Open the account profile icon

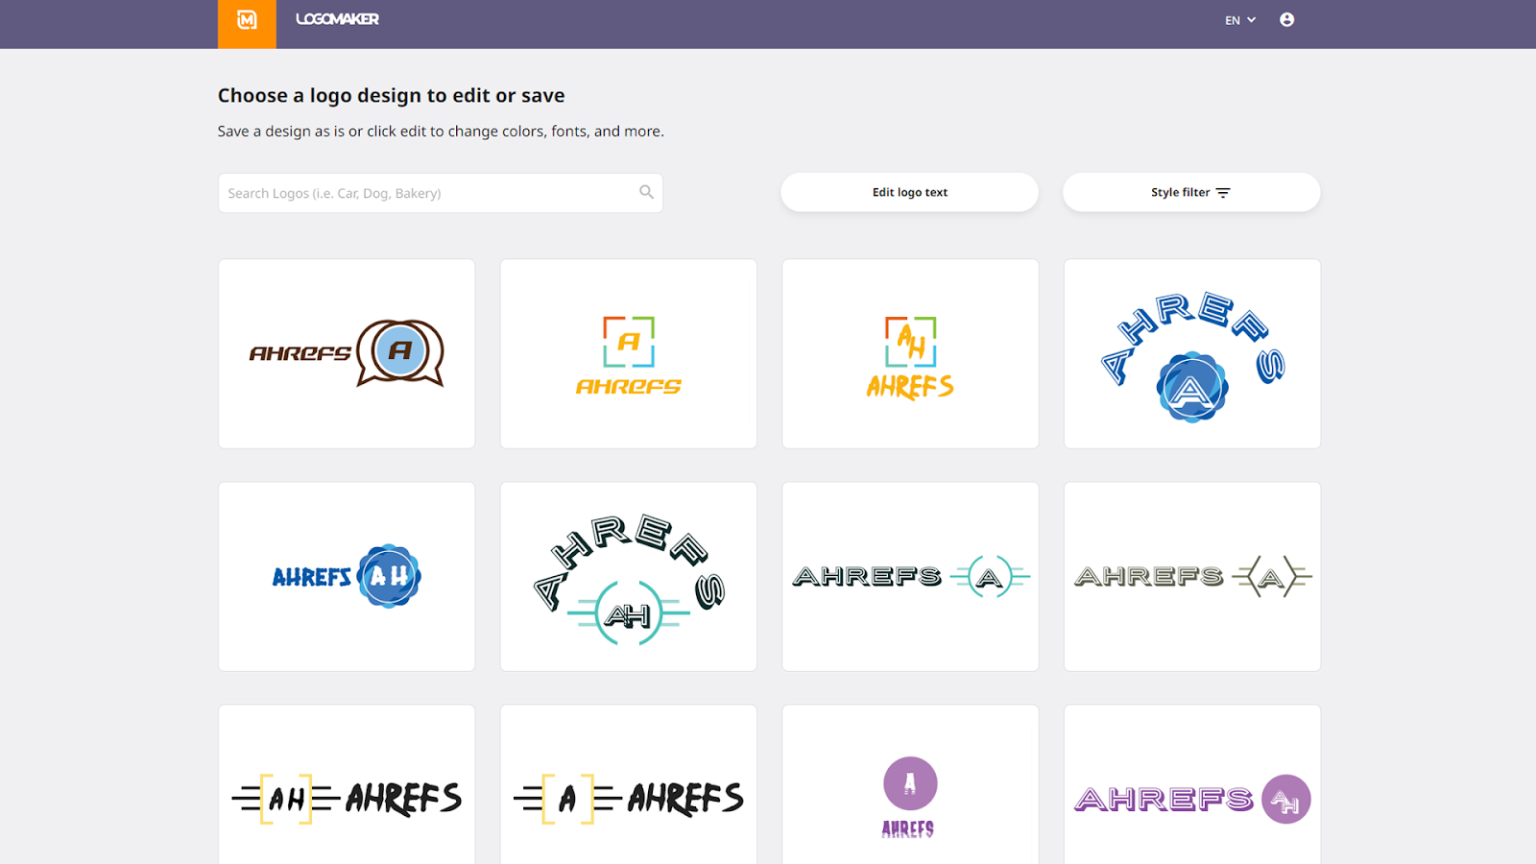1287,19
